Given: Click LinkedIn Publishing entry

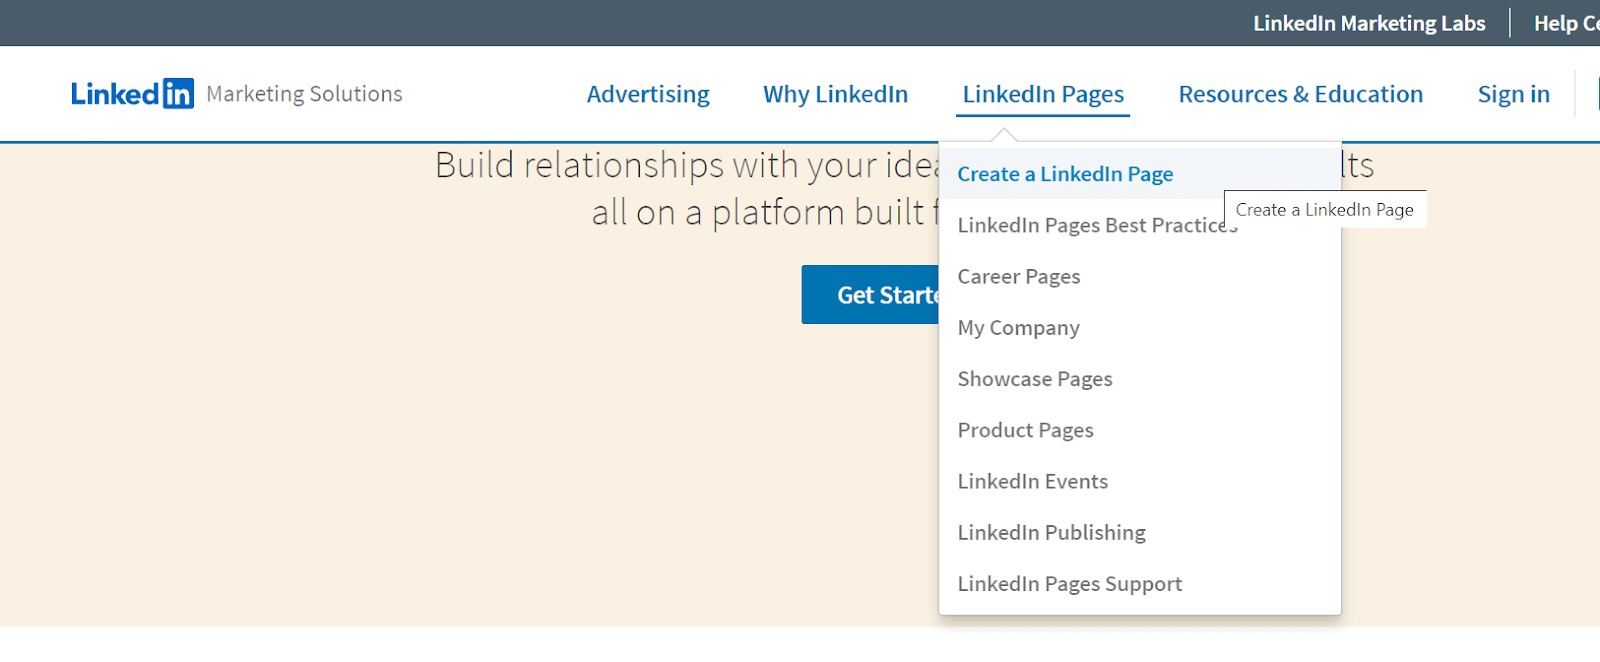Looking at the screenshot, I should tap(1051, 532).
